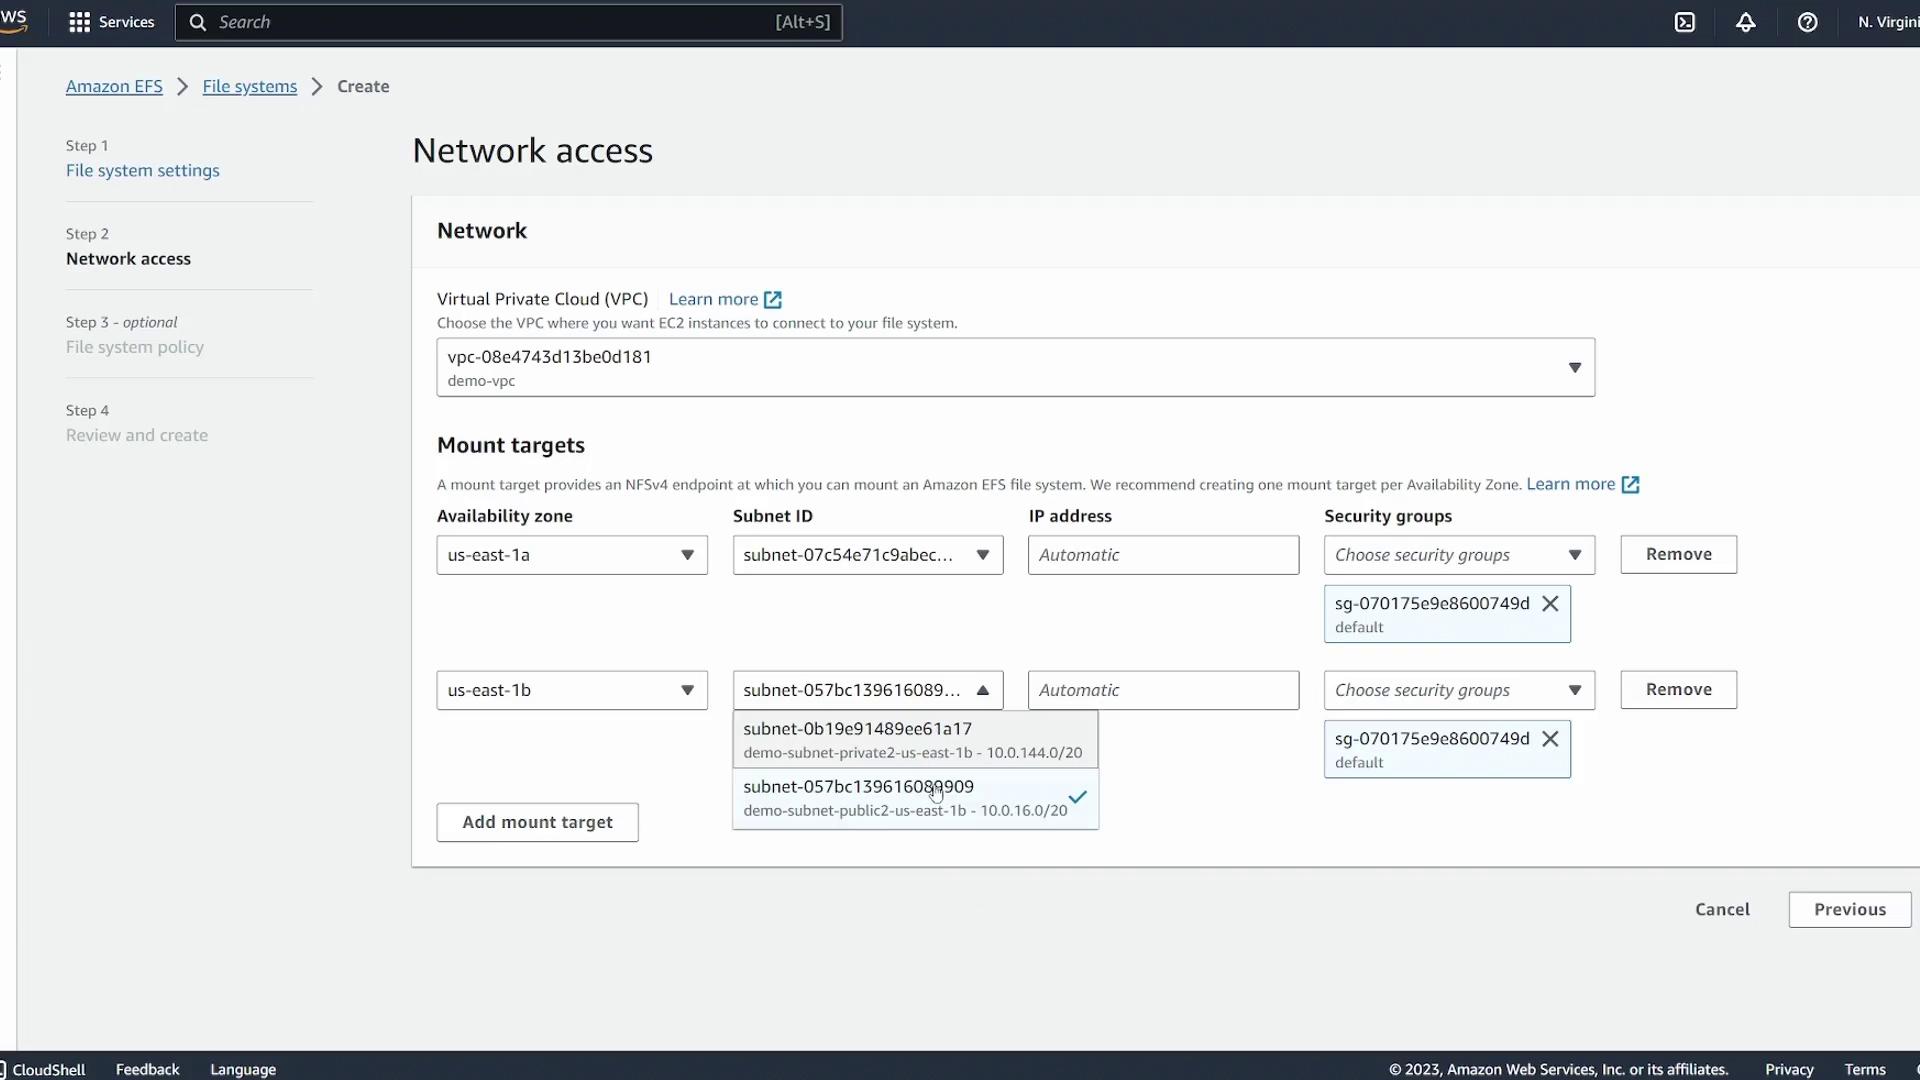Click IP address field for us-east-1a
This screenshot has height=1080, width=1920.
coord(1162,555)
